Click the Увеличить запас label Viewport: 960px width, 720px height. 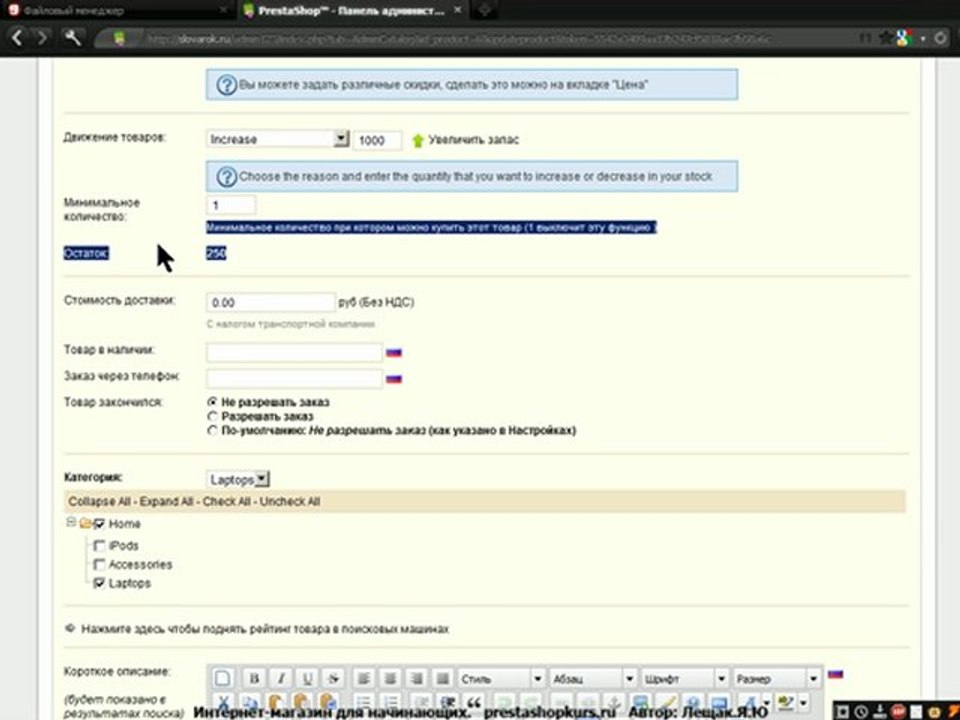pos(473,140)
